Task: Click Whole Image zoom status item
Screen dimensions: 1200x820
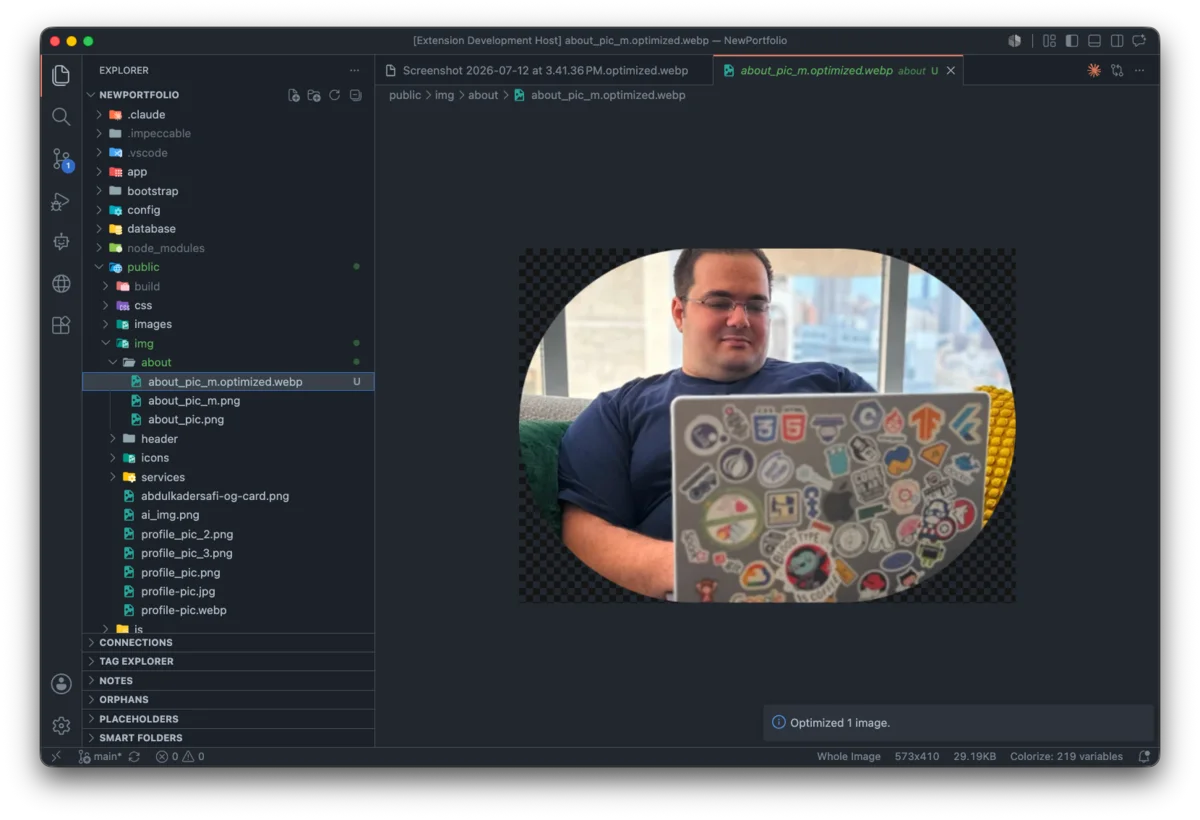Action: coord(849,757)
